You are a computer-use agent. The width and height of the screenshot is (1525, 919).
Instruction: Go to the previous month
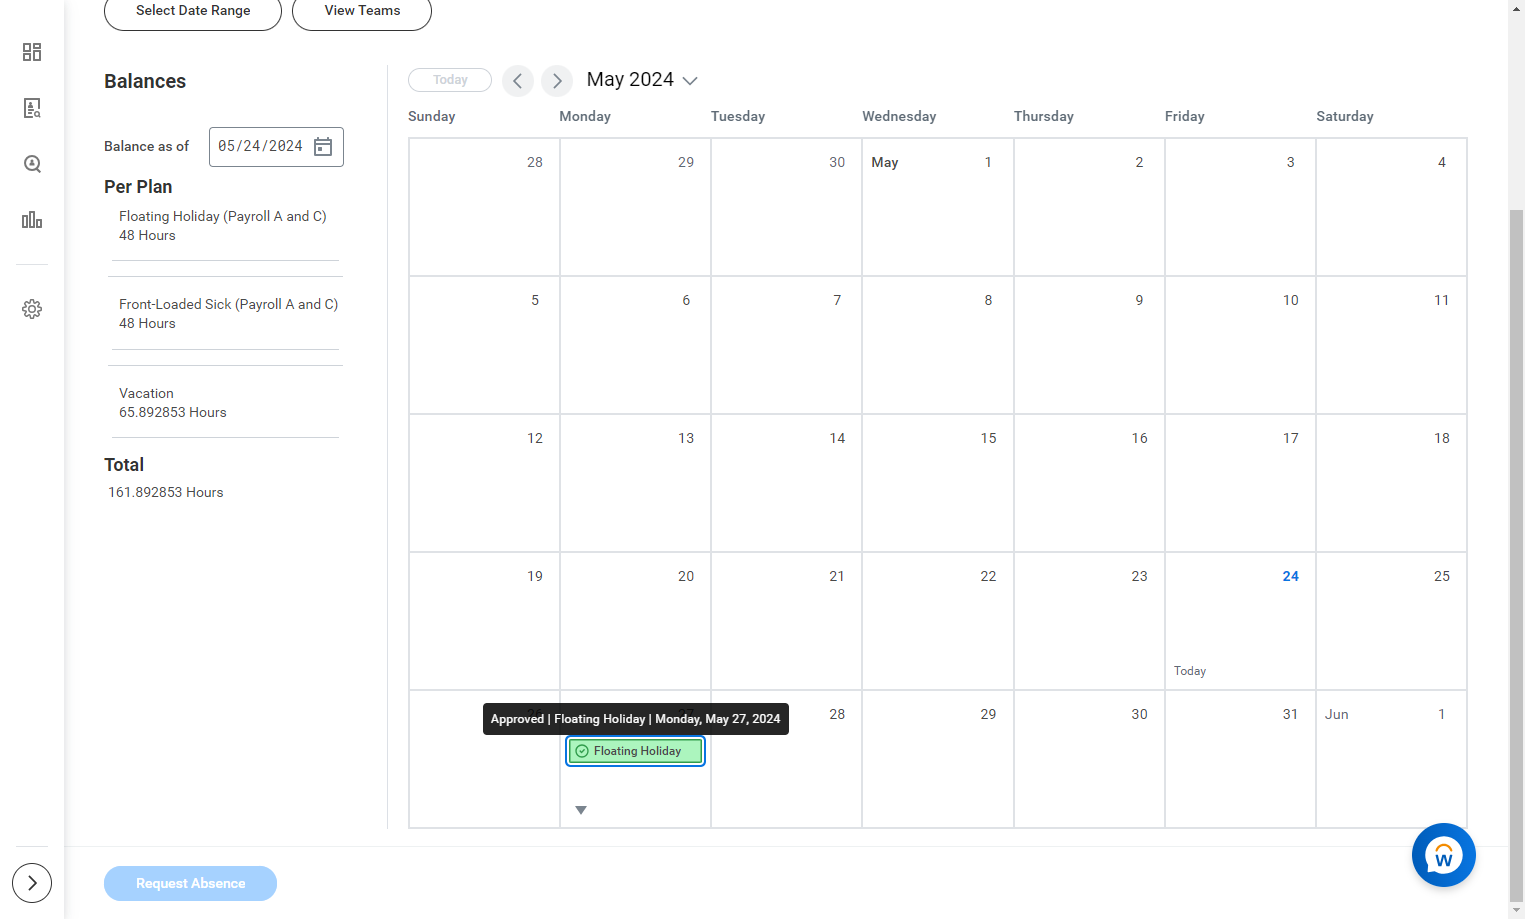(518, 81)
